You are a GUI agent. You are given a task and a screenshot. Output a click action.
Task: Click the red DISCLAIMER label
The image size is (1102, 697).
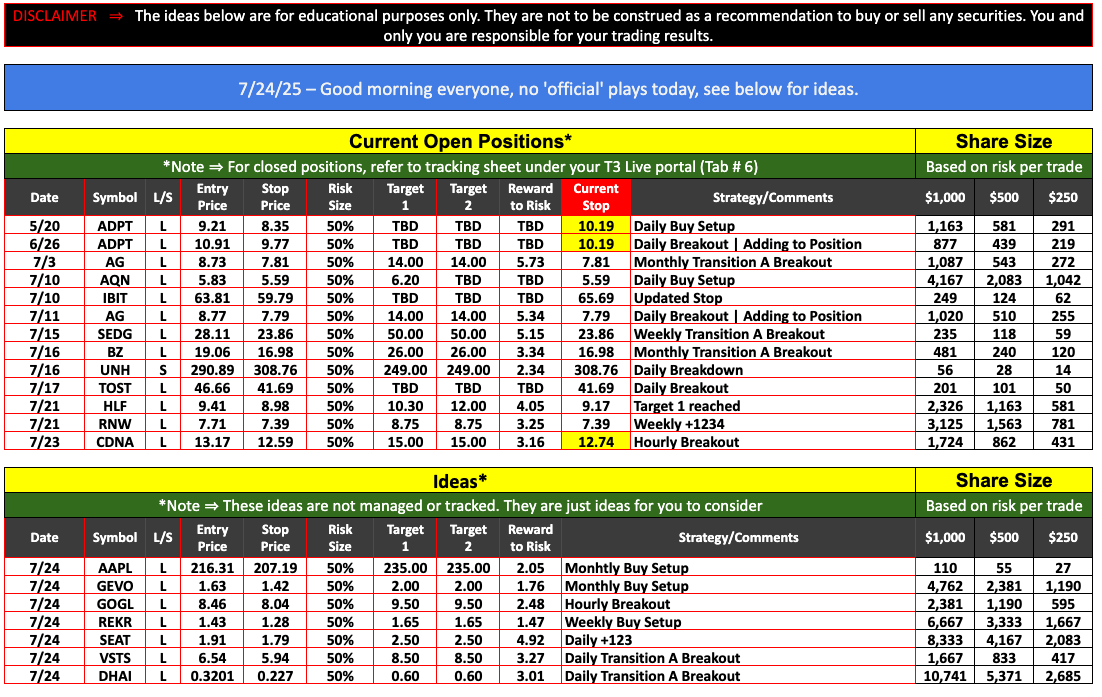(x=55, y=16)
